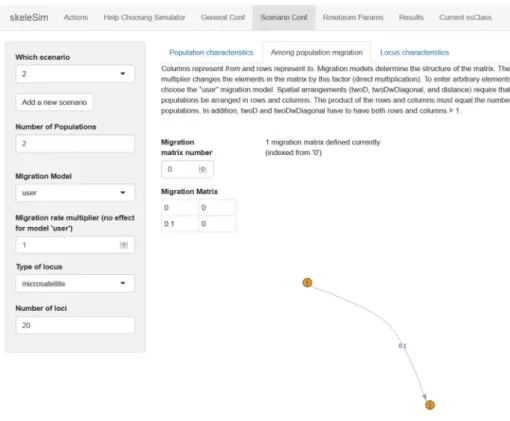Screen dimensions: 510x421
Task: Open Current ssClass page
Action: pyautogui.click(x=465, y=17)
